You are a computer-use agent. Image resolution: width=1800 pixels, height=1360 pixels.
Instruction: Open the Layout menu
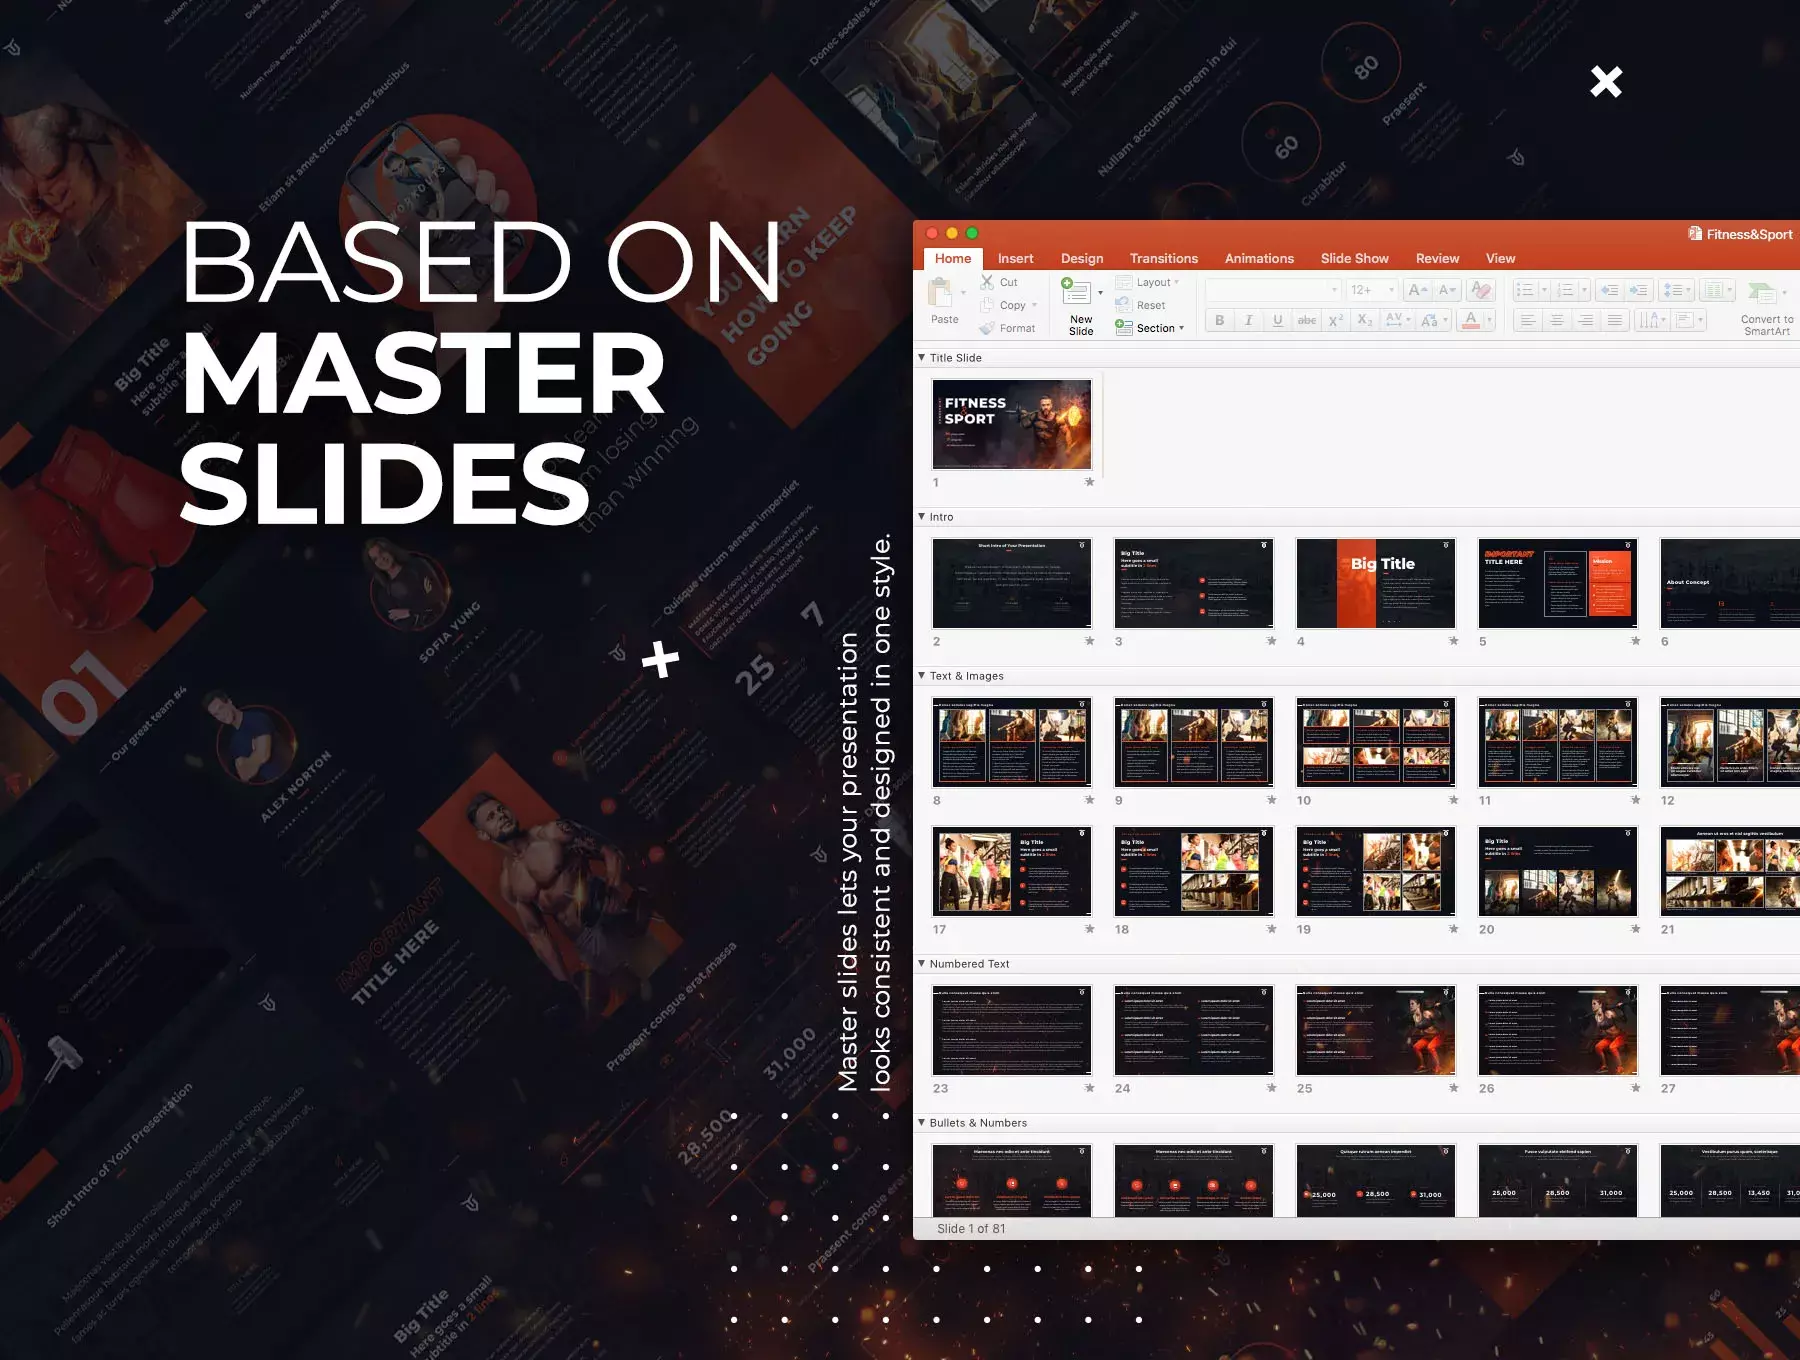click(1147, 282)
